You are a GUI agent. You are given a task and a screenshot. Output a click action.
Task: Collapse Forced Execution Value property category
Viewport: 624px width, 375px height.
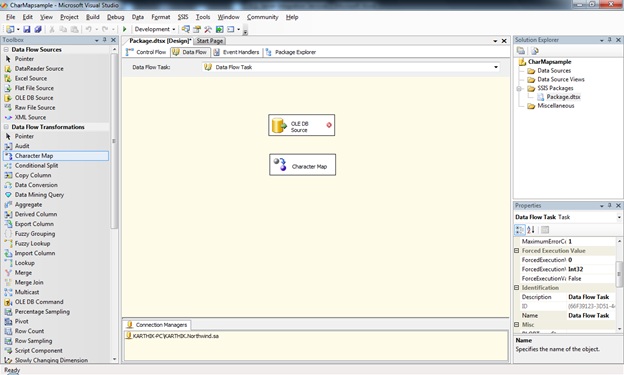[517, 251]
